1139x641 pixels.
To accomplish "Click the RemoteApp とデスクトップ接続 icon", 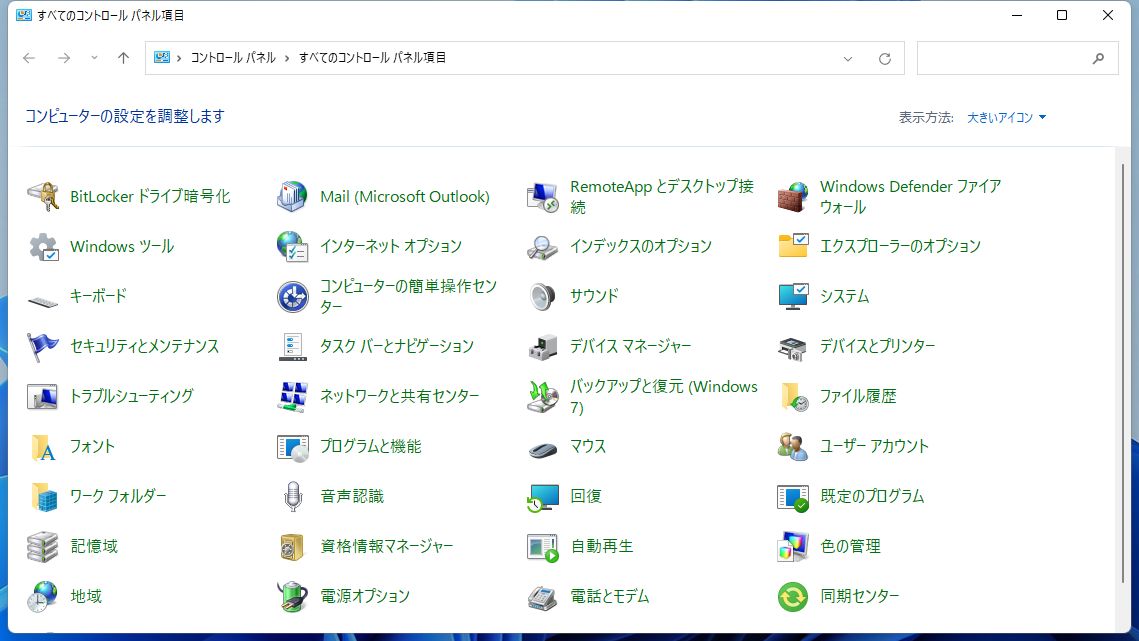I will [x=543, y=196].
